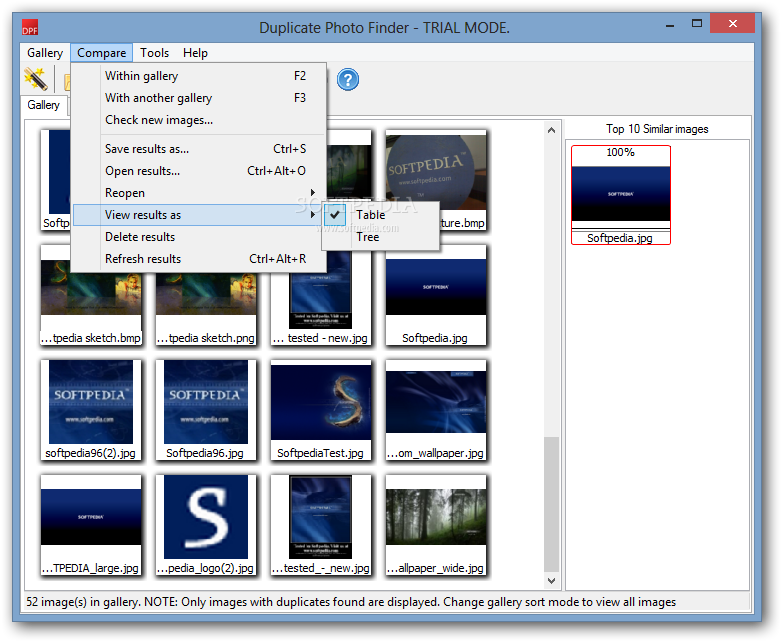This screenshot has width=782, height=642.
Task: Click the gallery scrollbar down arrow
Action: pos(551,581)
